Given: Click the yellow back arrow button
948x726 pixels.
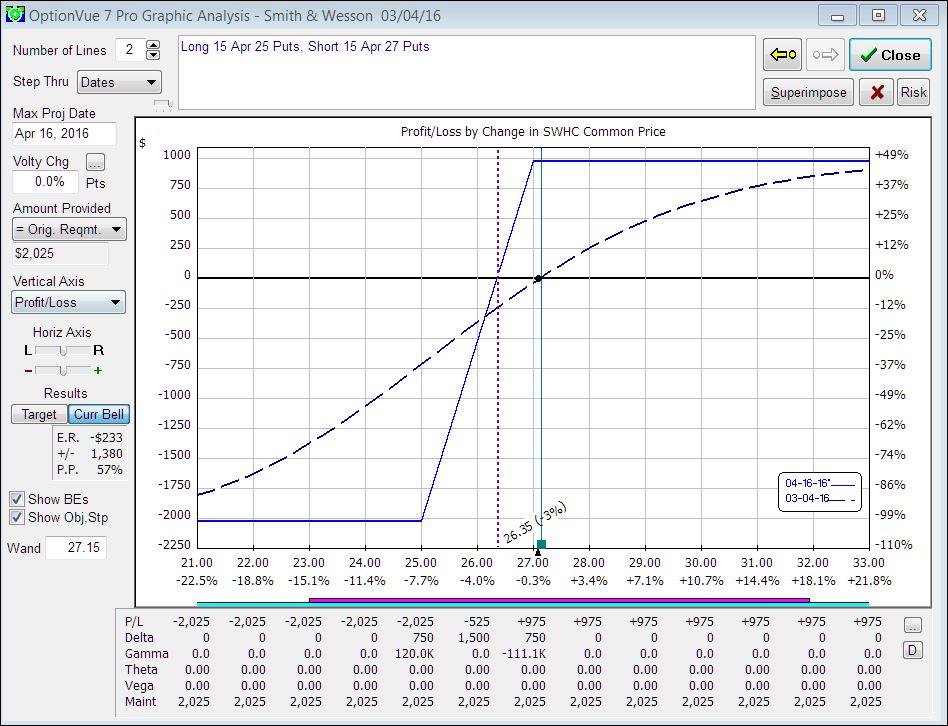Looking at the screenshot, I should [782, 55].
